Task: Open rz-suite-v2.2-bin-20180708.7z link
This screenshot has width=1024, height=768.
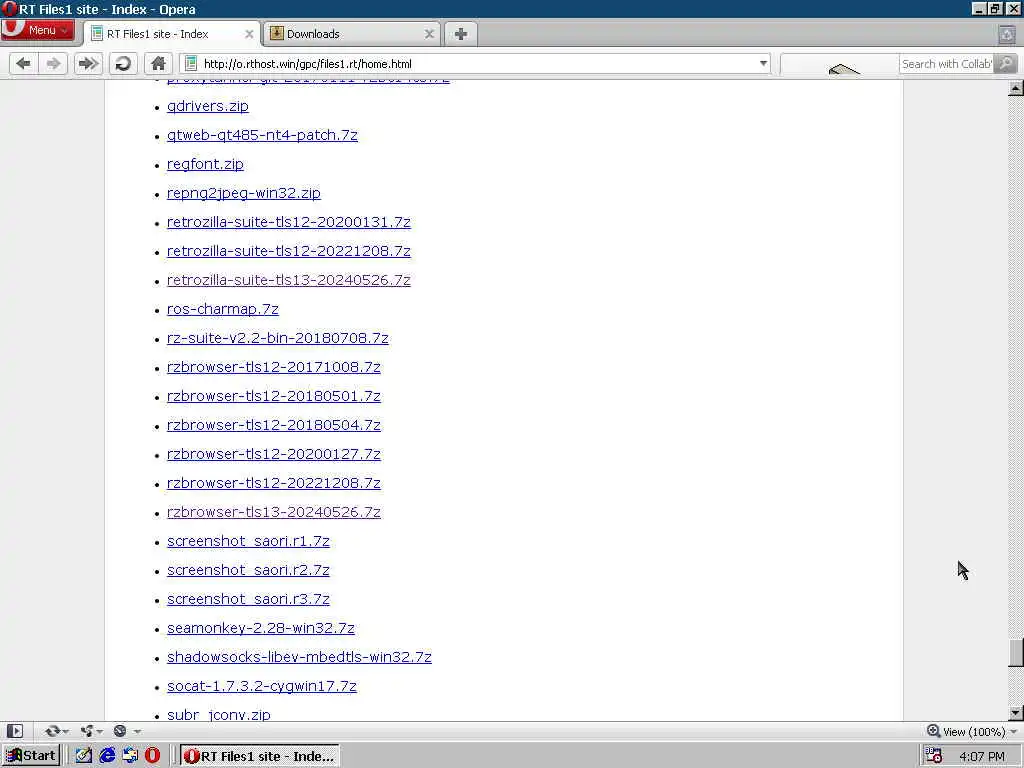Action: pyautogui.click(x=278, y=338)
